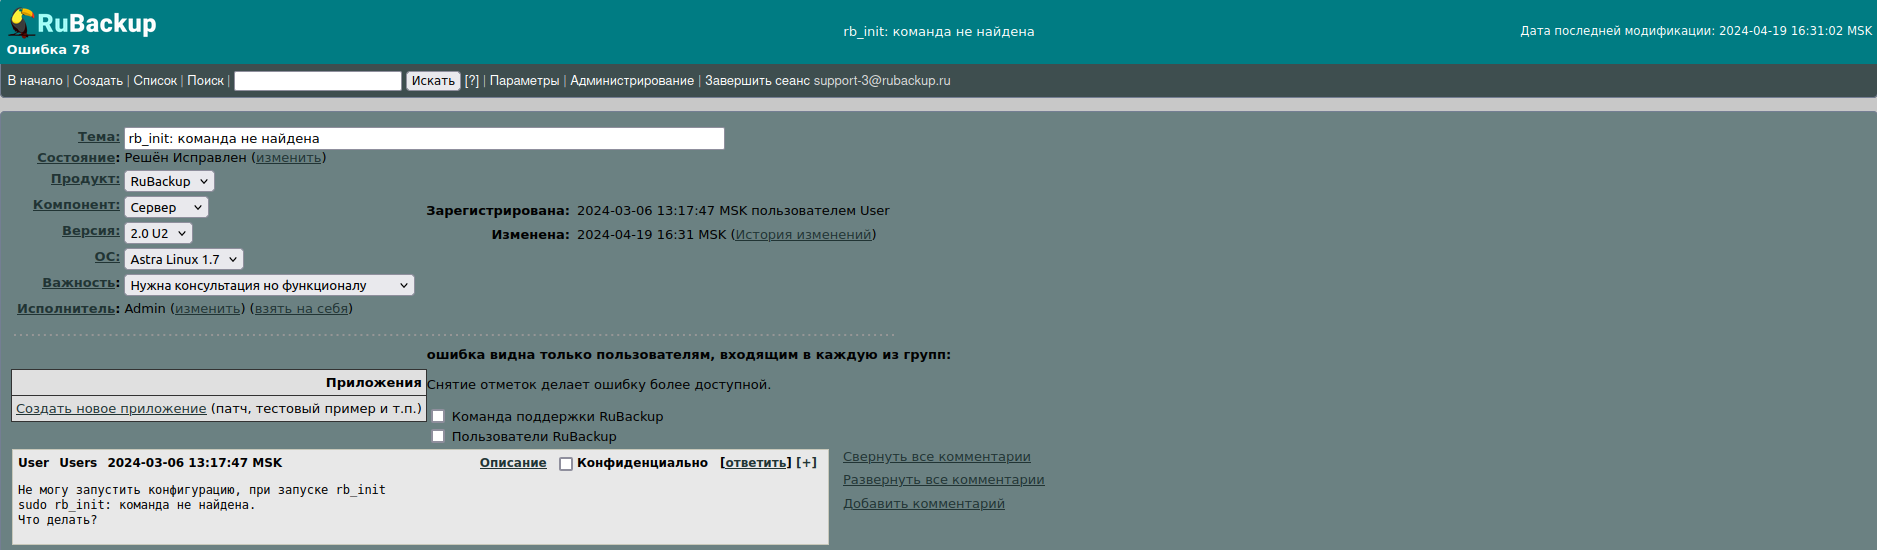Open the 'В начало' home link
Screen dimensions: 1877x550
click(35, 81)
